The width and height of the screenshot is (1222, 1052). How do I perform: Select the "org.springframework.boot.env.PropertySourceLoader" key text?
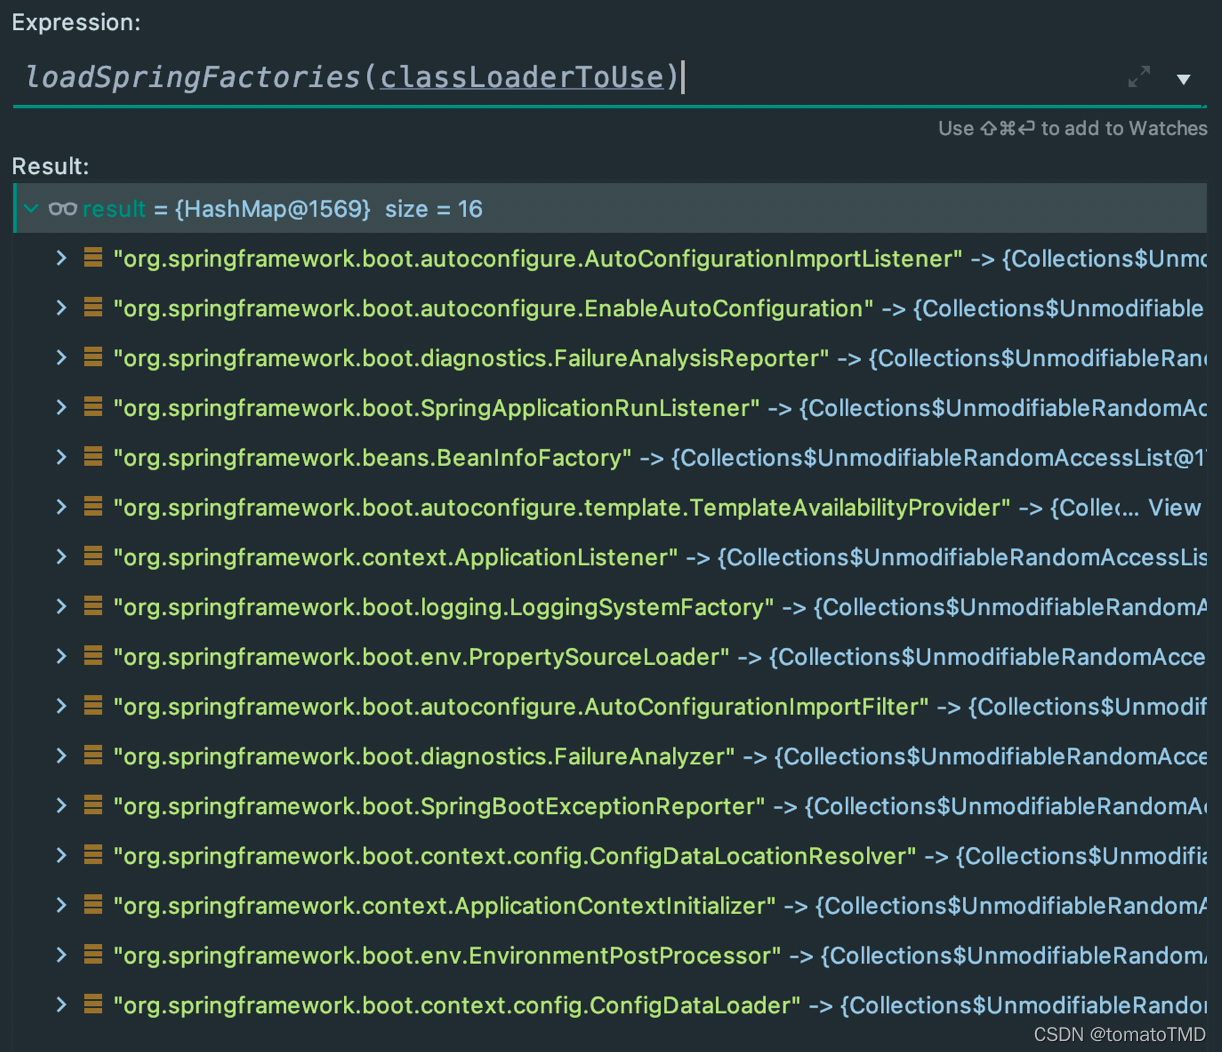click(x=422, y=657)
